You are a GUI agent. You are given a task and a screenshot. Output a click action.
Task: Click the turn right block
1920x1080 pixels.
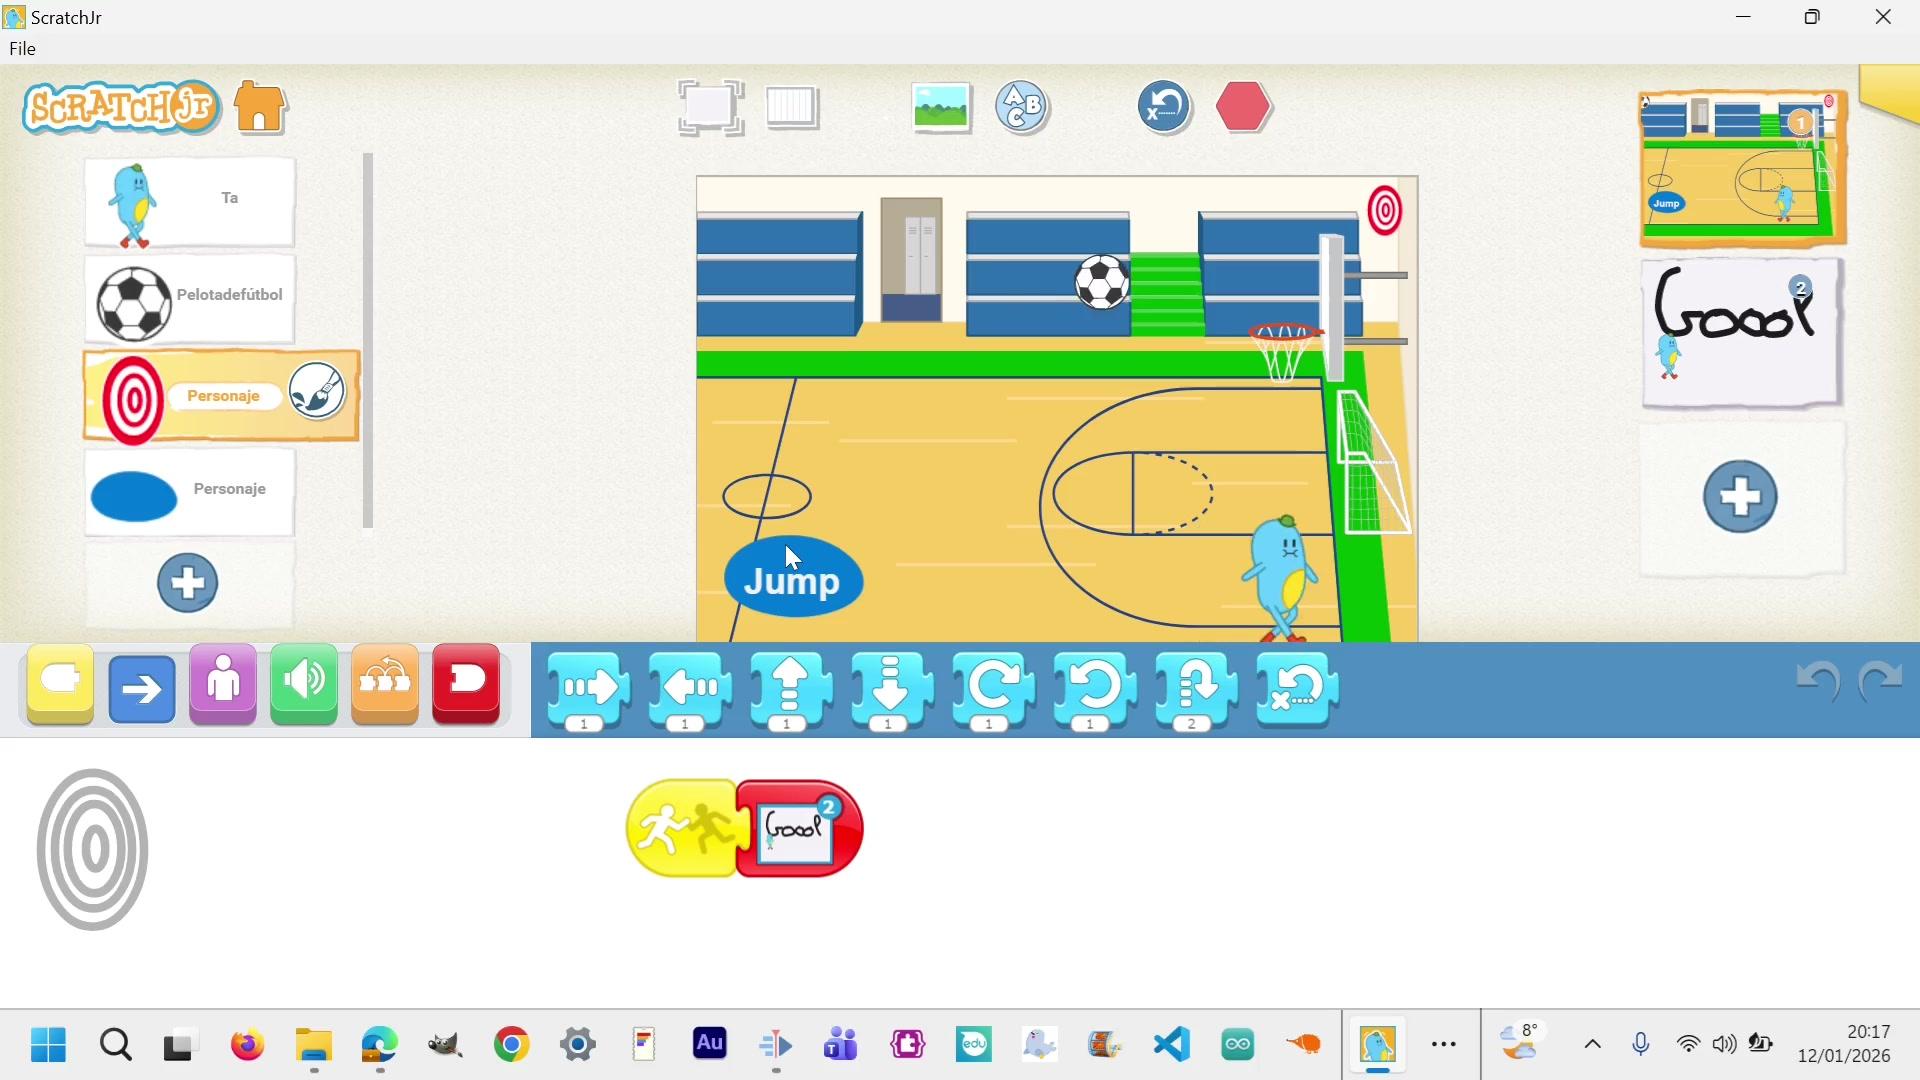coord(993,688)
